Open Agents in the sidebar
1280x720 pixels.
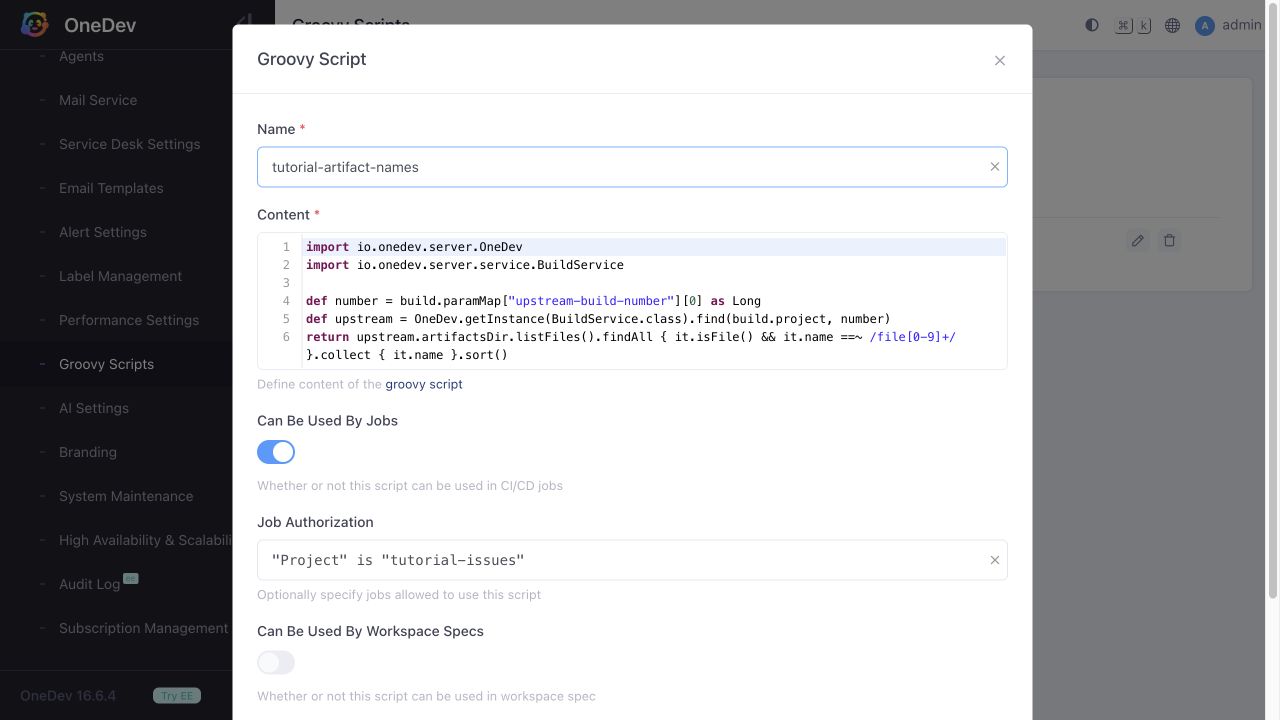(x=81, y=56)
